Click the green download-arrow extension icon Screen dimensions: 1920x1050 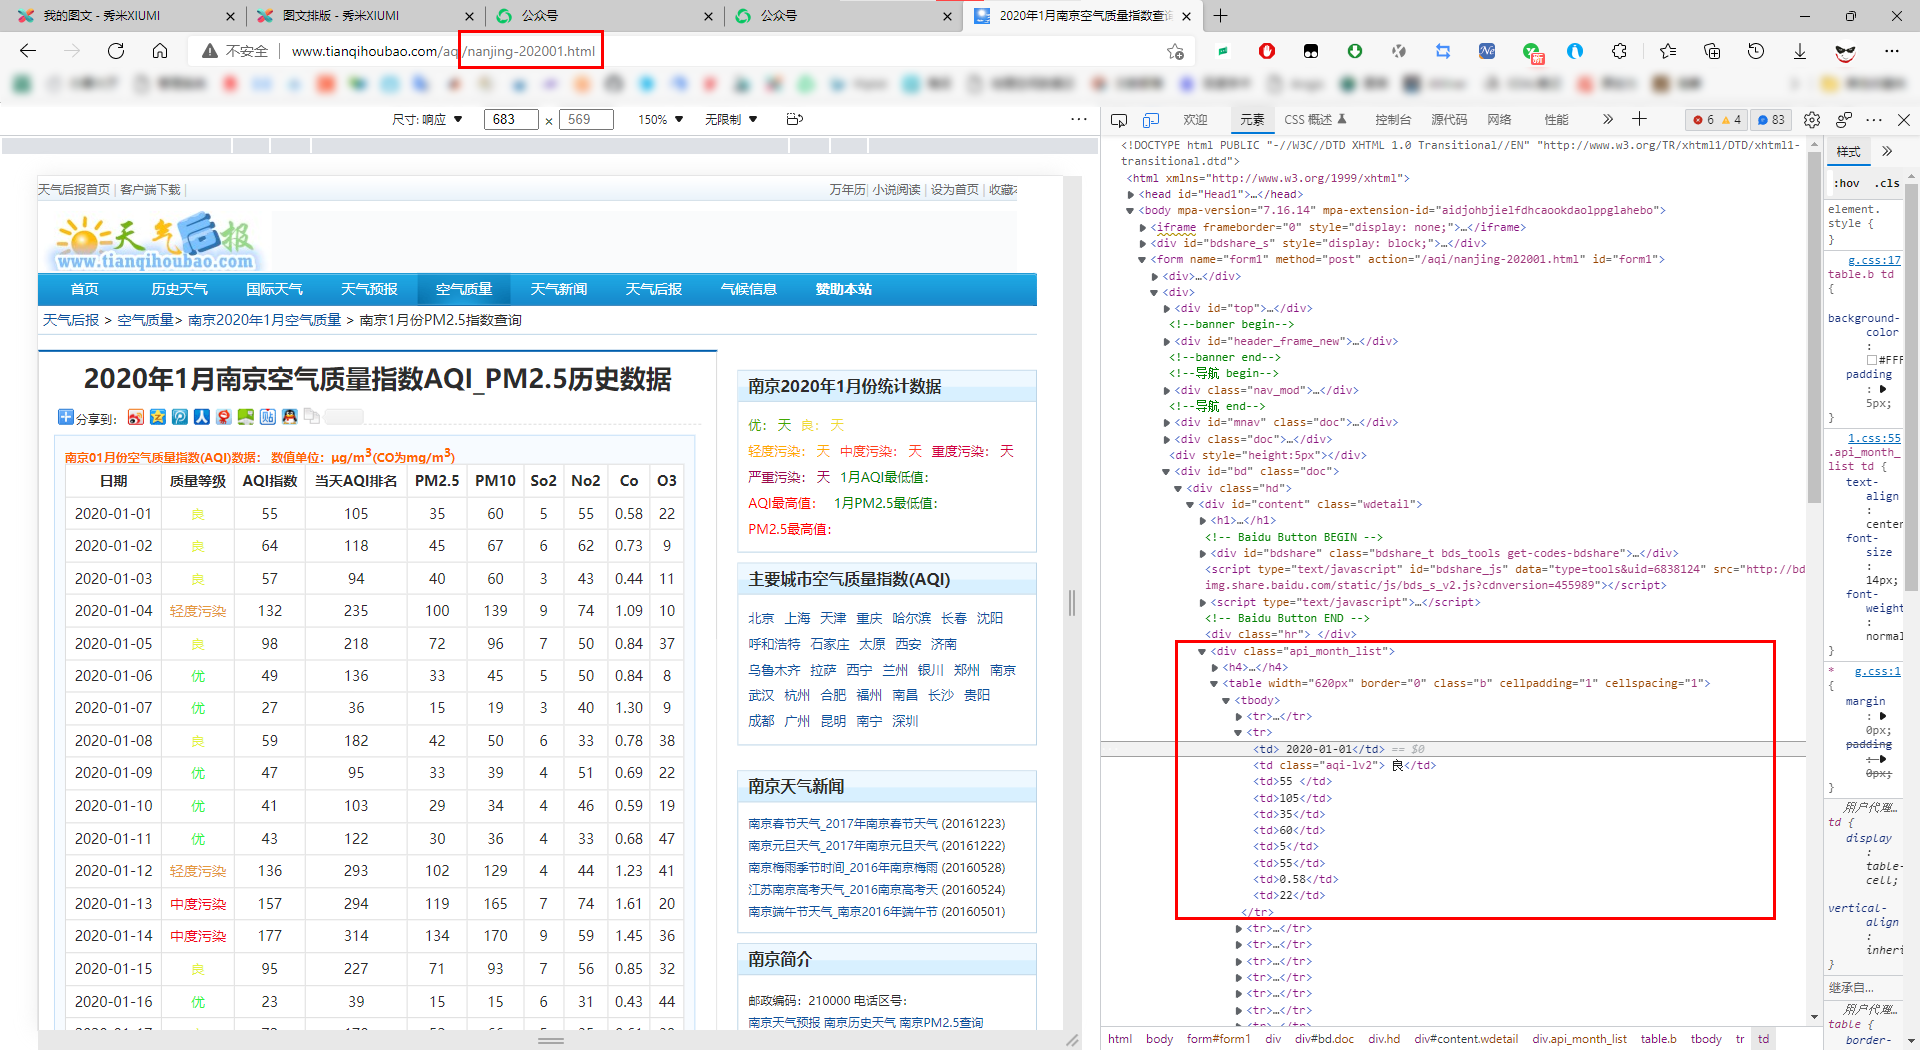coord(1355,51)
